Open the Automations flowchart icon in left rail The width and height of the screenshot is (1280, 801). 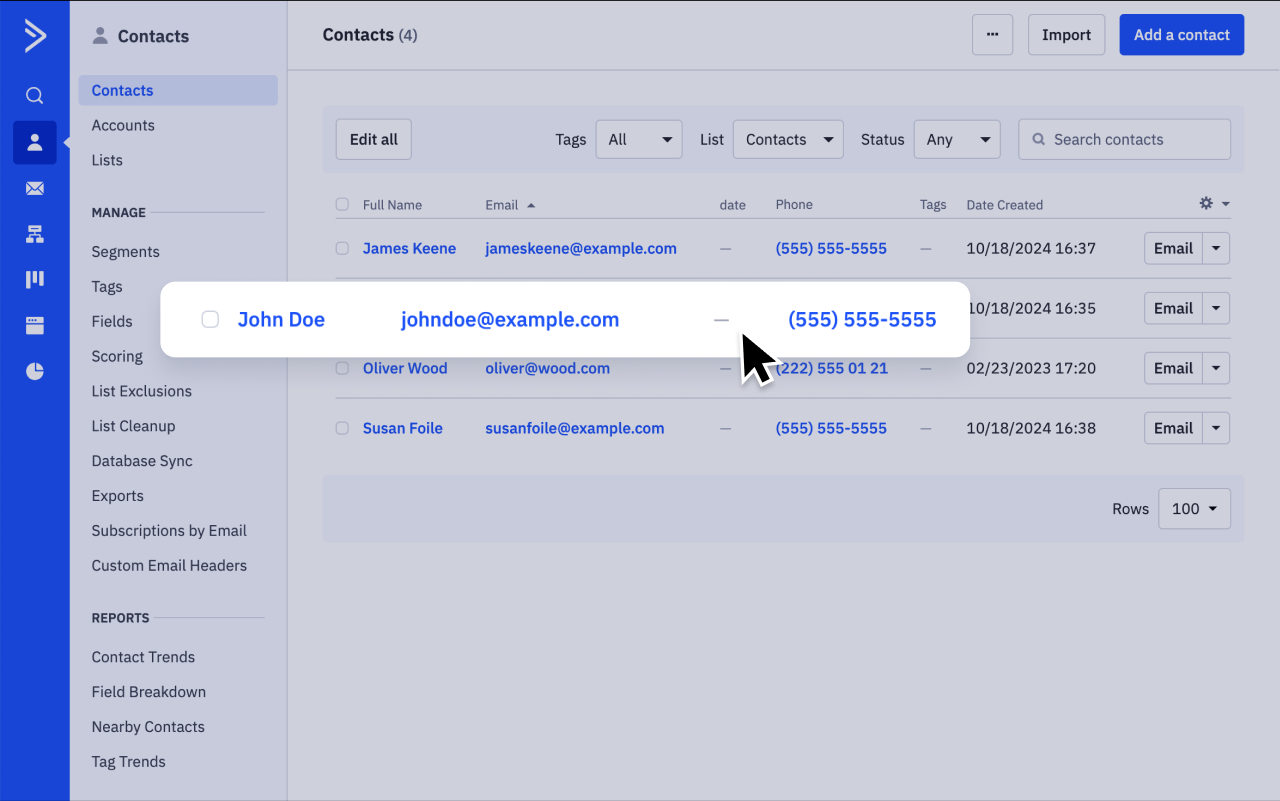[x=35, y=234]
